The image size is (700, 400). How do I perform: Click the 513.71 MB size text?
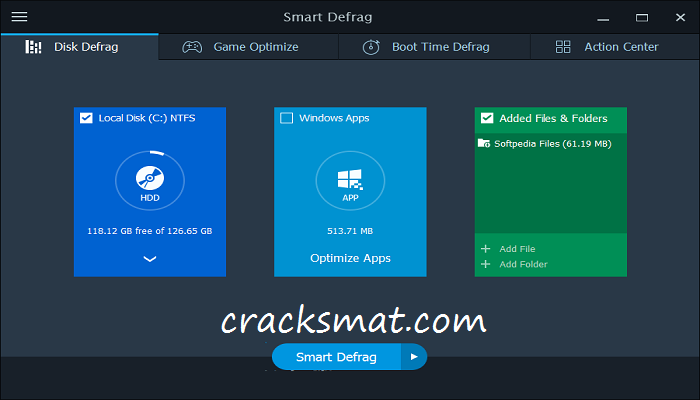click(x=350, y=231)
